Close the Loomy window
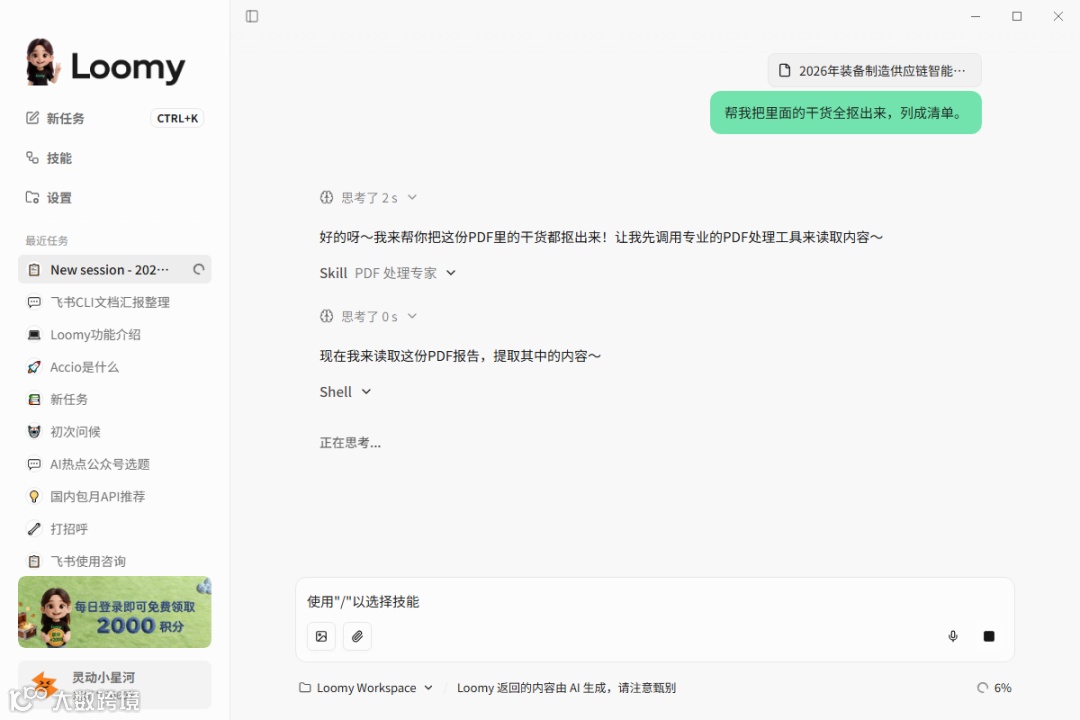Viewport: 1080px width, 720px height. coord(1058,16)
